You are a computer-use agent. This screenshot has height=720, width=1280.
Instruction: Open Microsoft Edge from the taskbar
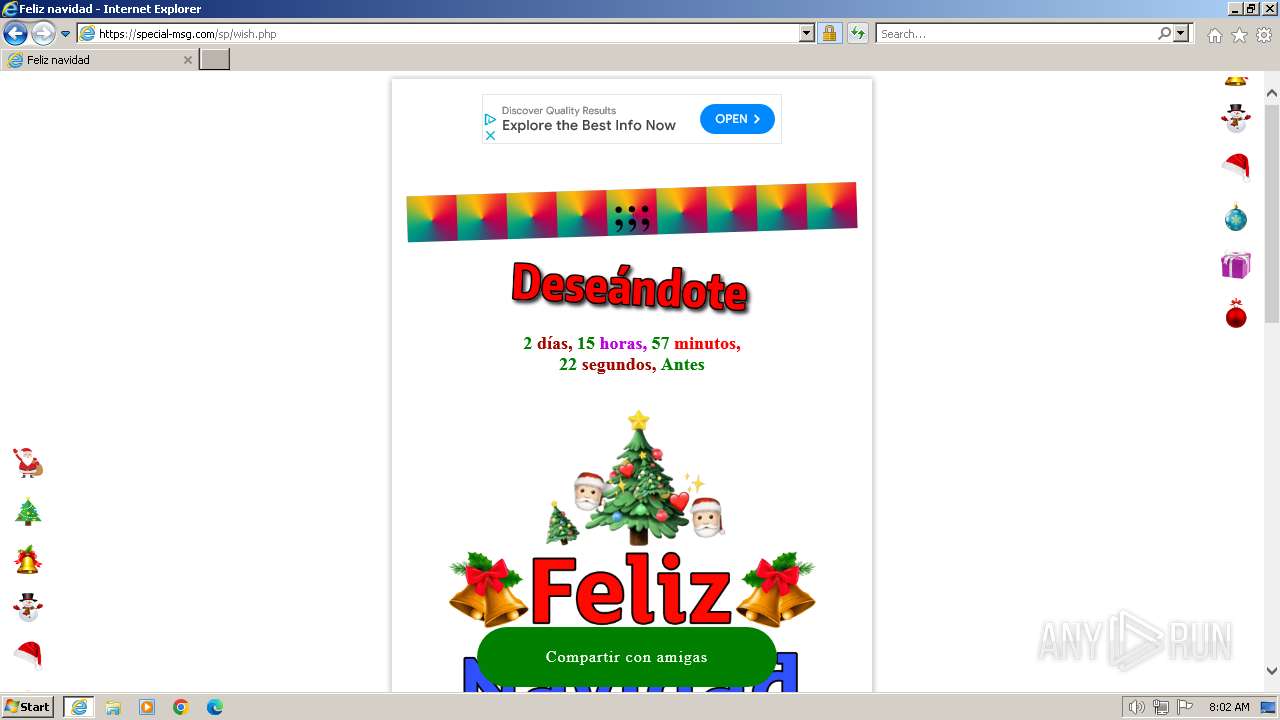coord(215,707)
